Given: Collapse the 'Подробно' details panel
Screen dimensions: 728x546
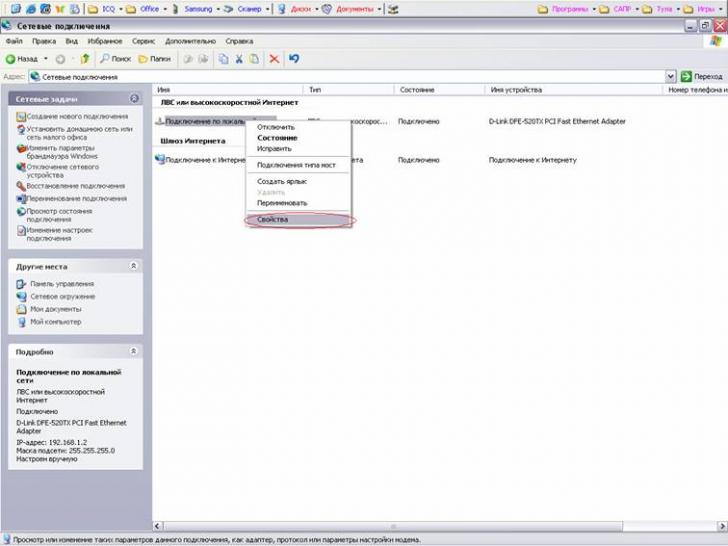Looking at the screenshot, I should (x=135, y=352).
